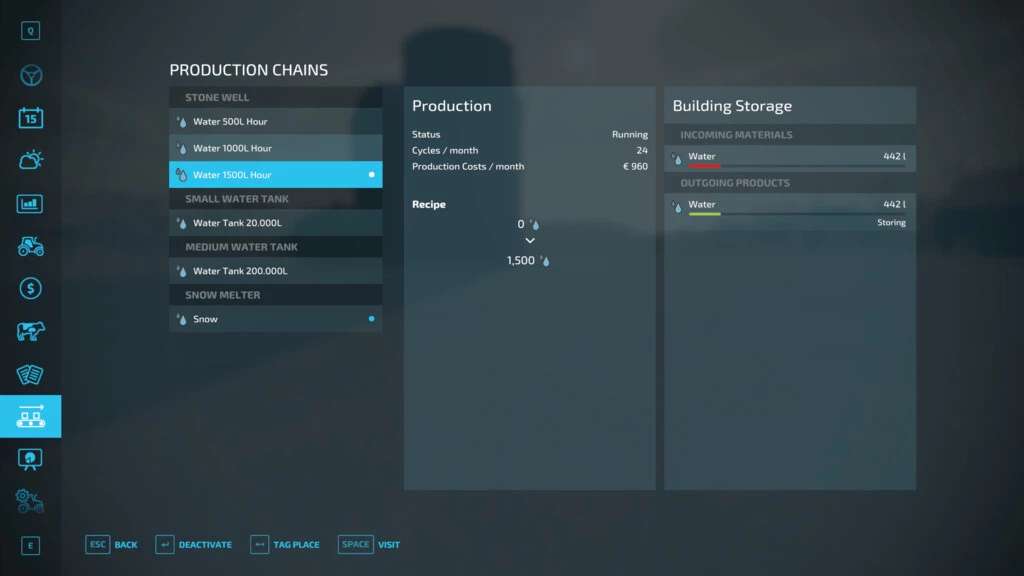
Task: Open the vehicles overview tractor icon
Action: point(30,246)
